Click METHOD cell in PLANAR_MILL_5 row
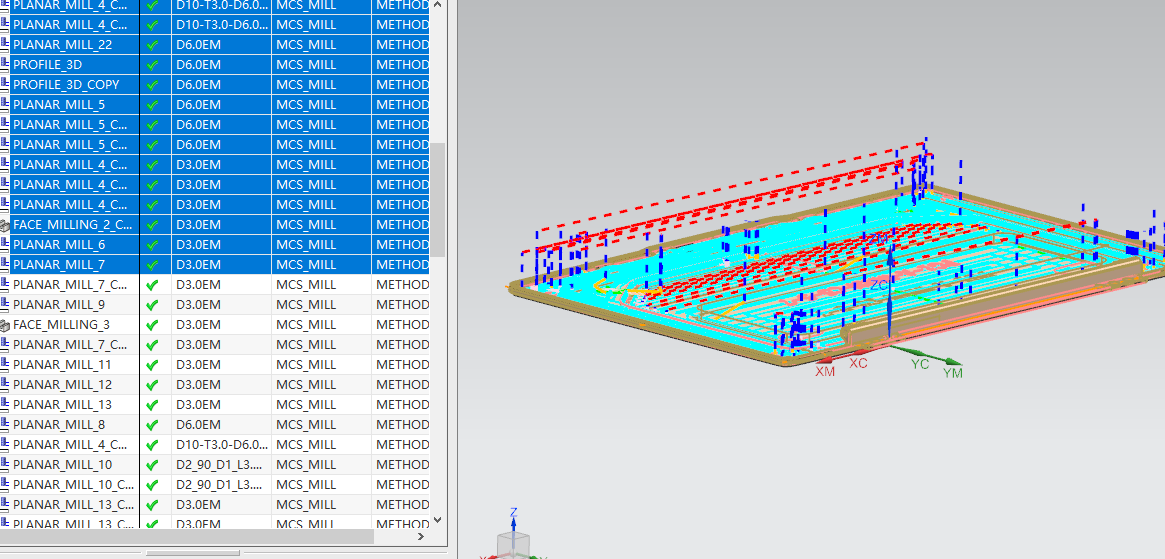 (x=400, y=105)
